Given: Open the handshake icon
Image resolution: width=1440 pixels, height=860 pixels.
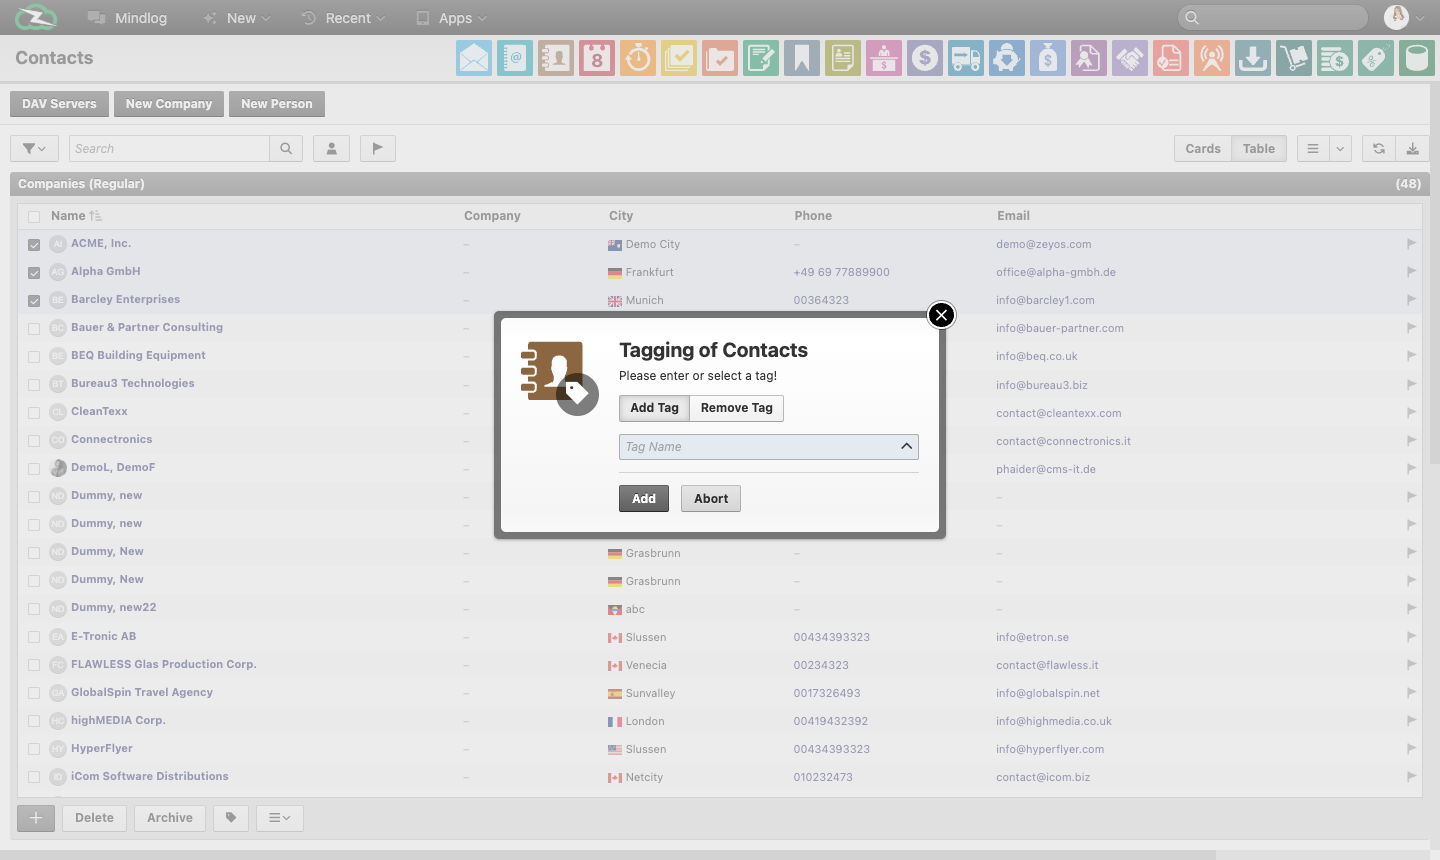Looking at the screenshot, I should pyautogui.click(x=1130, y=58).
